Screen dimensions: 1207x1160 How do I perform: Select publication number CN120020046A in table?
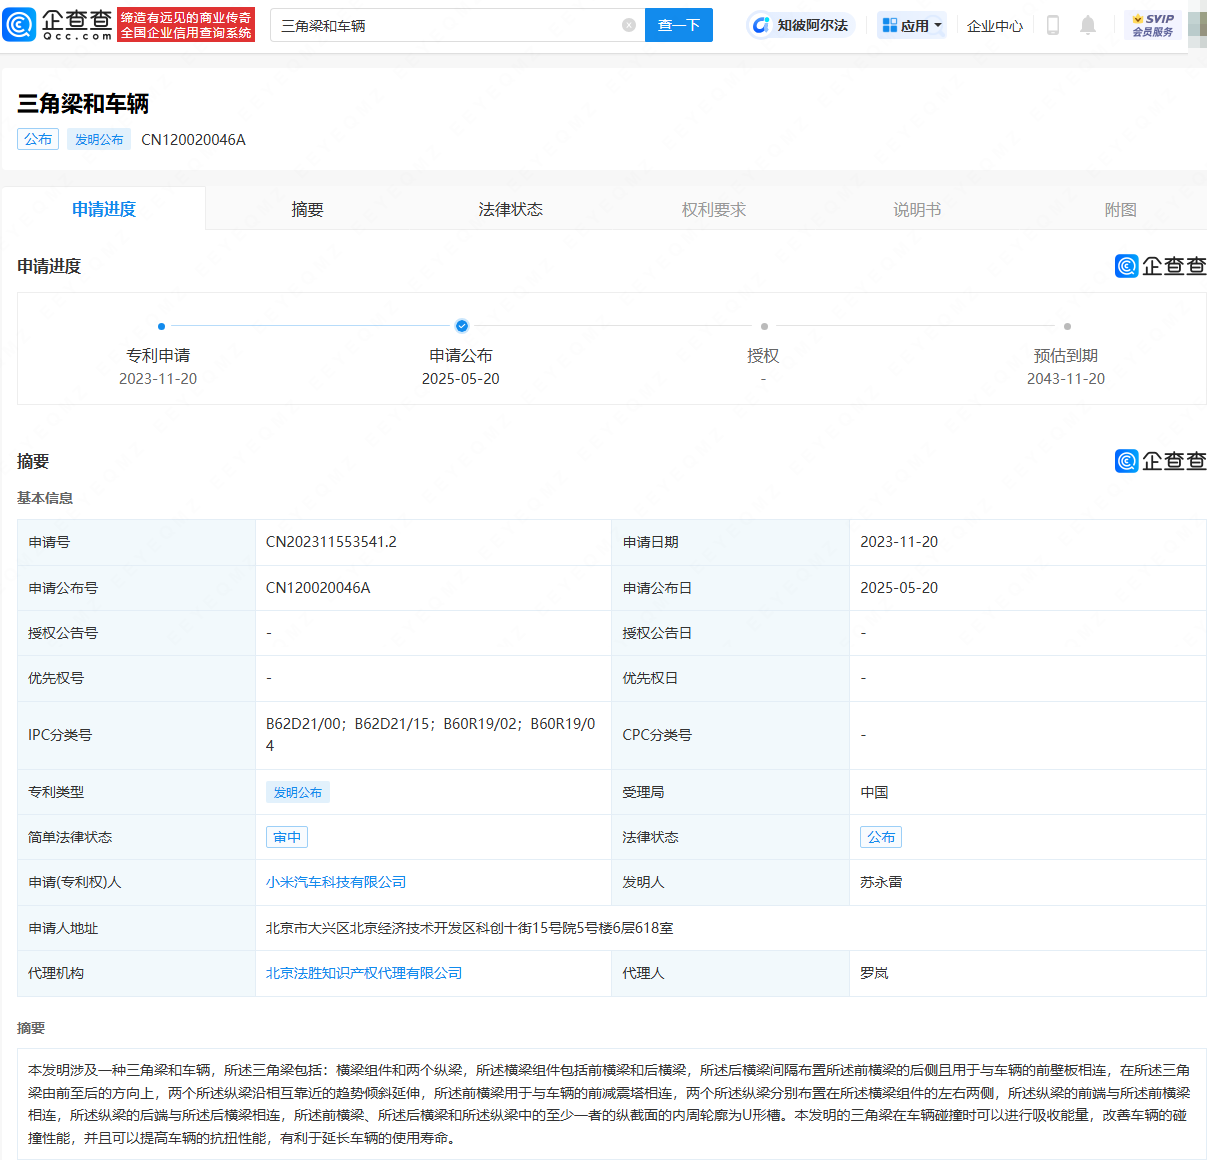coord(318,588)
